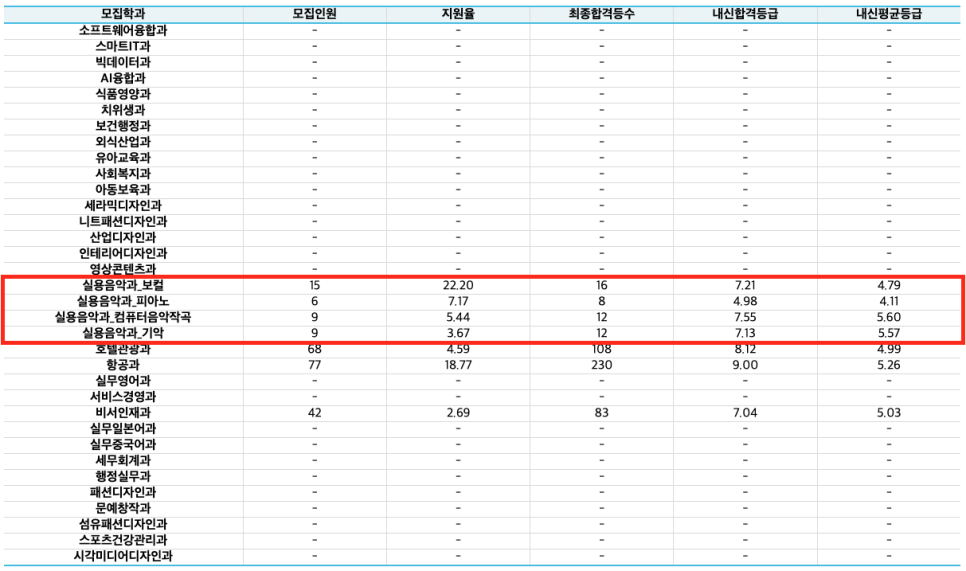
Task: Select the 아동보육과 row label
Action: point(123,190)
